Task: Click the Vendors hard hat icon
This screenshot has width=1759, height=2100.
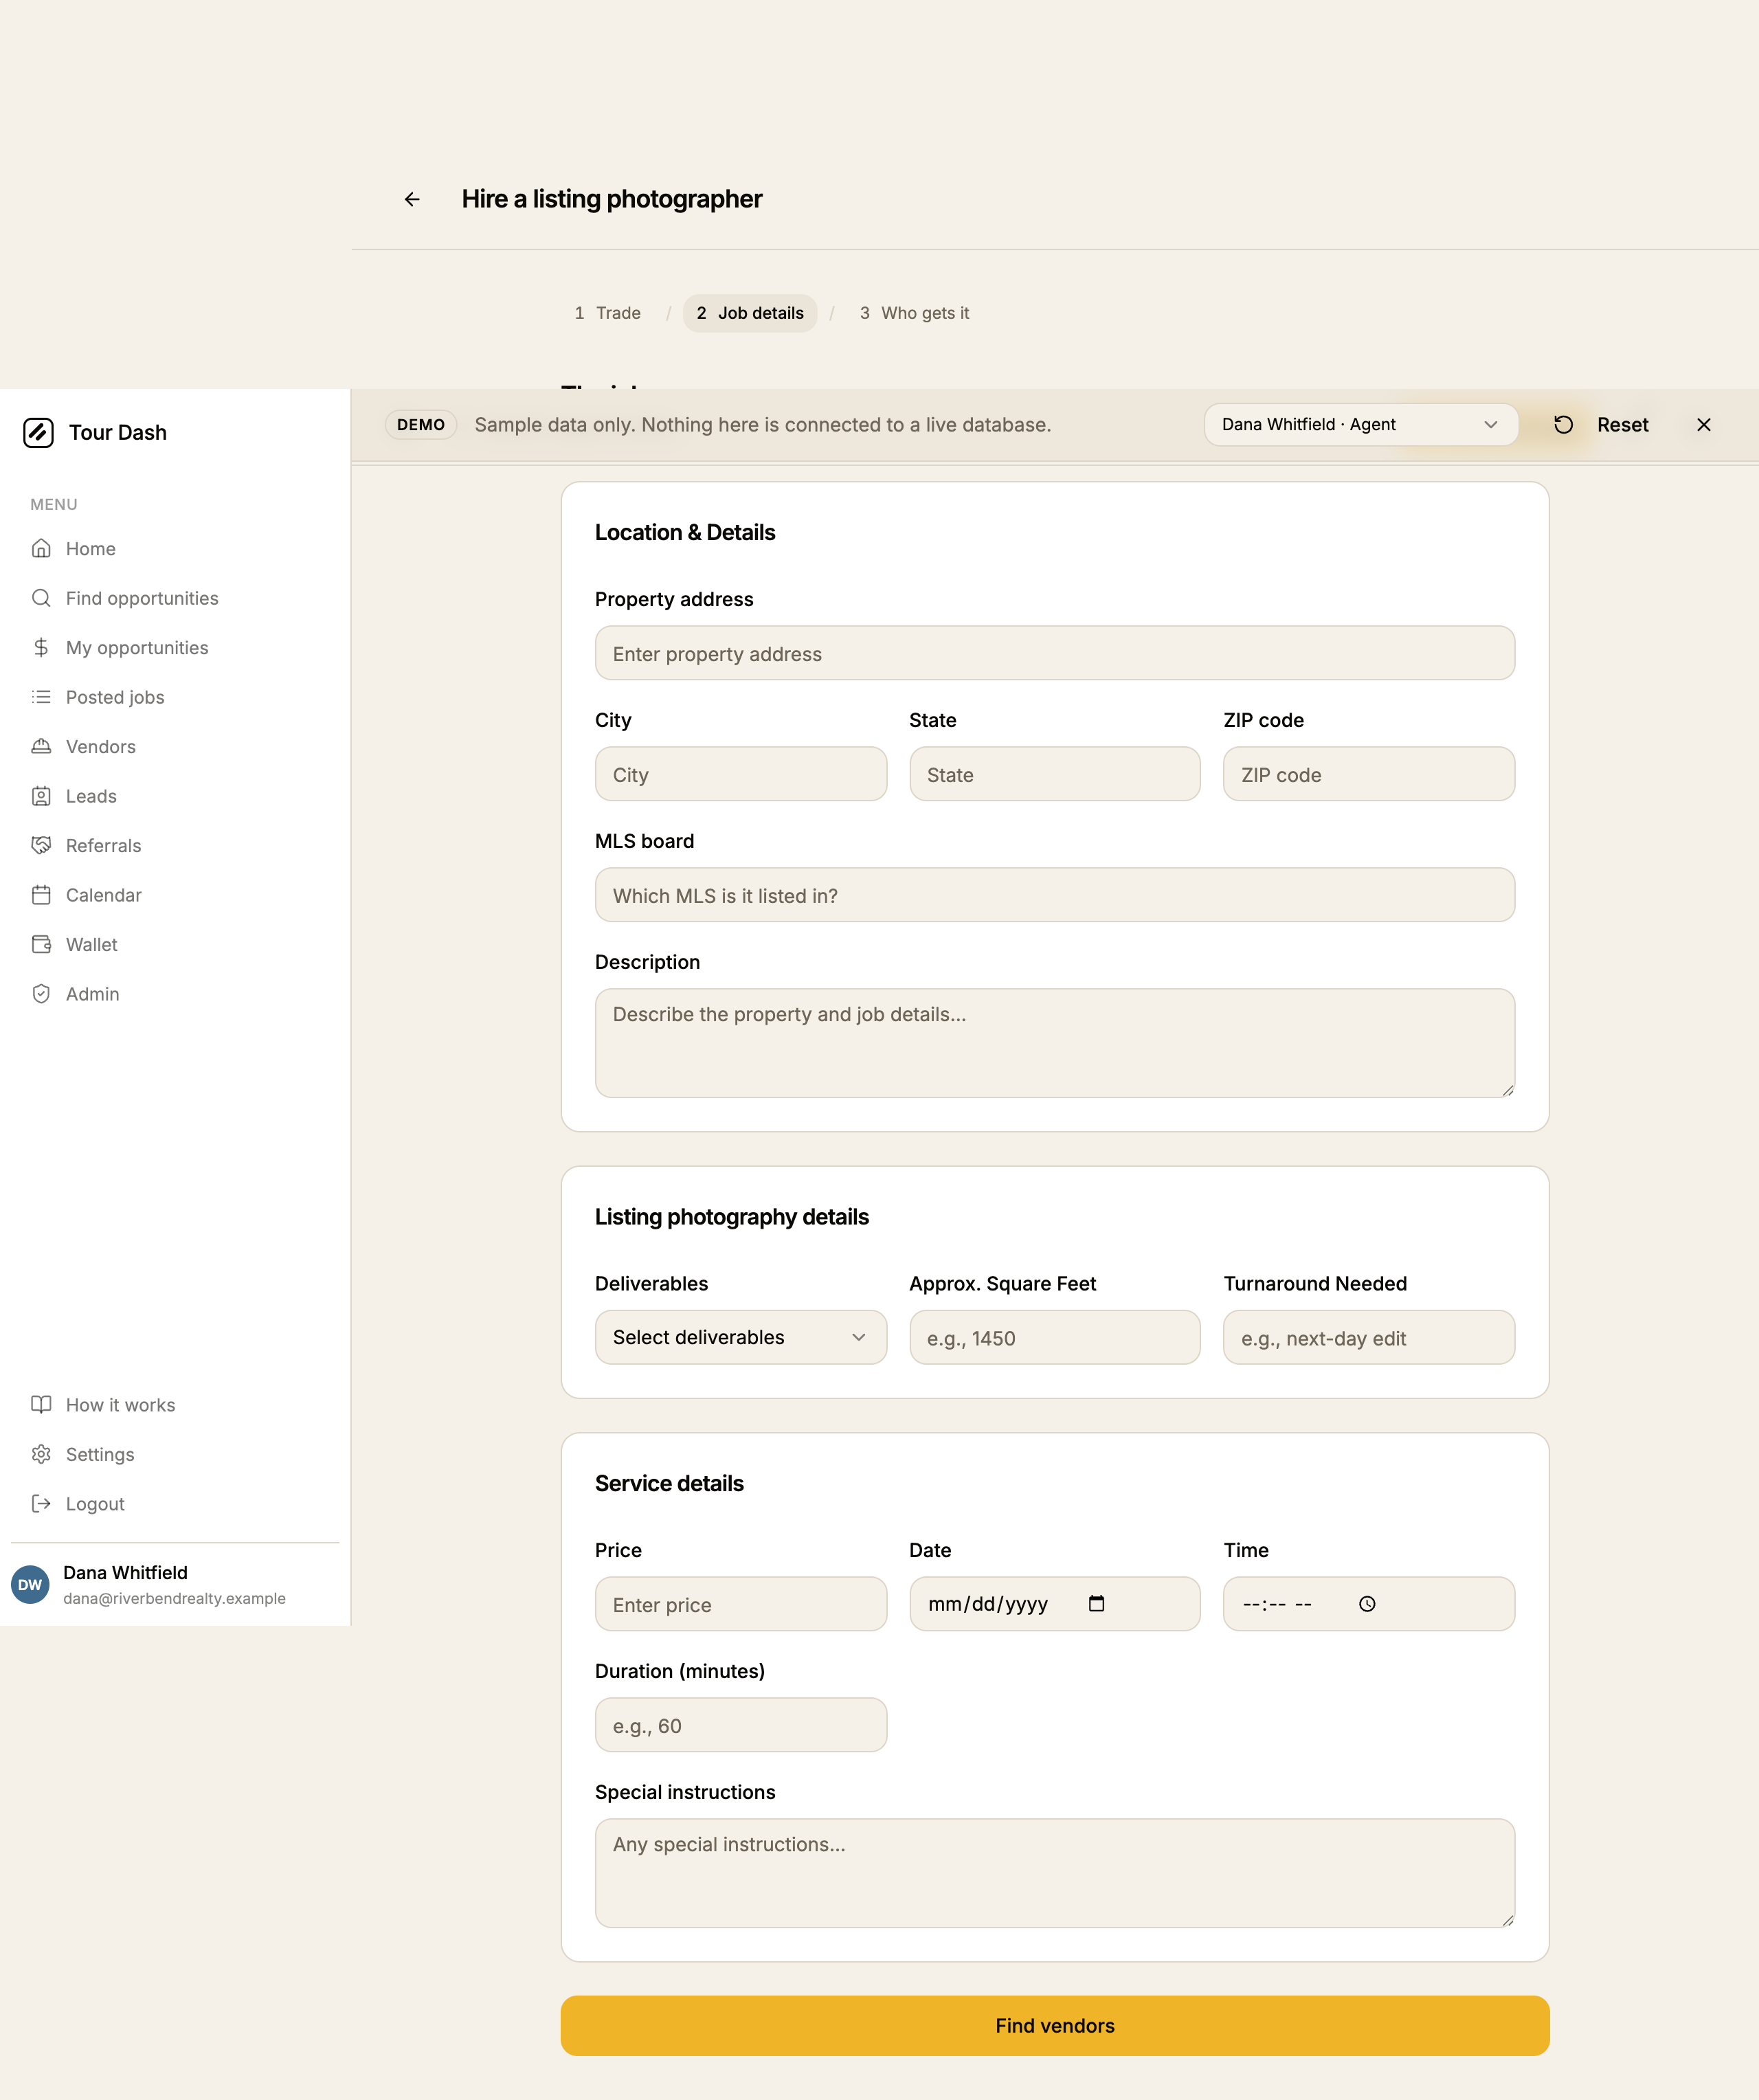Action: 41,746
